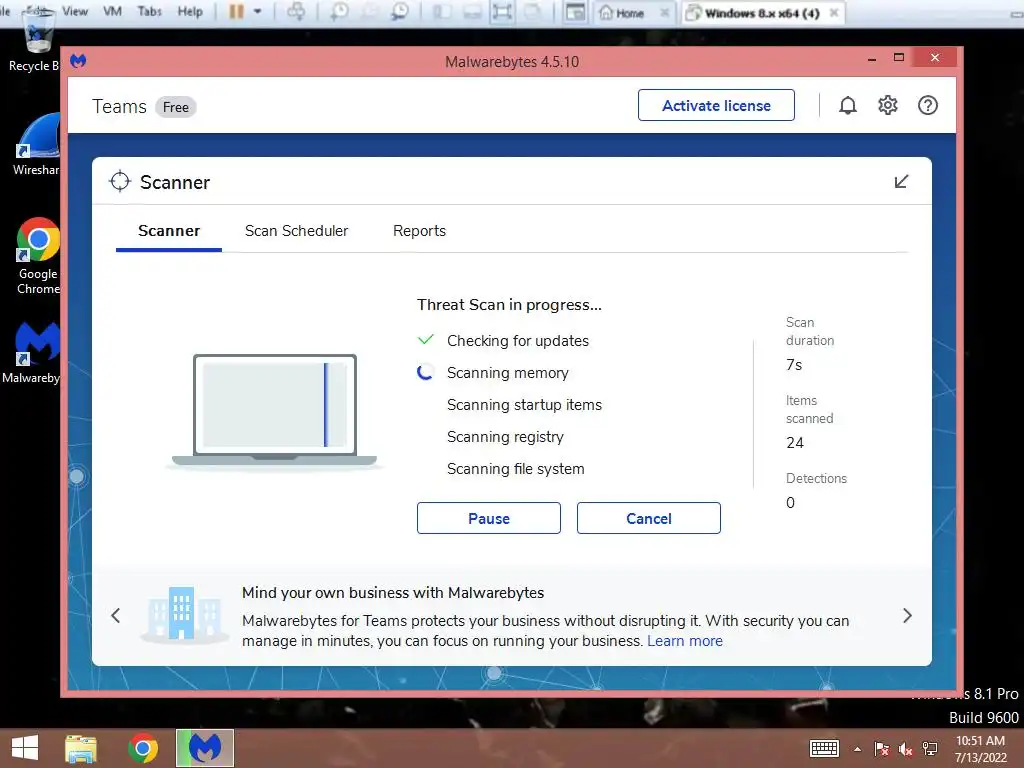Select the Windows 8.x x64 (4) tab

[x=761, y=13]
